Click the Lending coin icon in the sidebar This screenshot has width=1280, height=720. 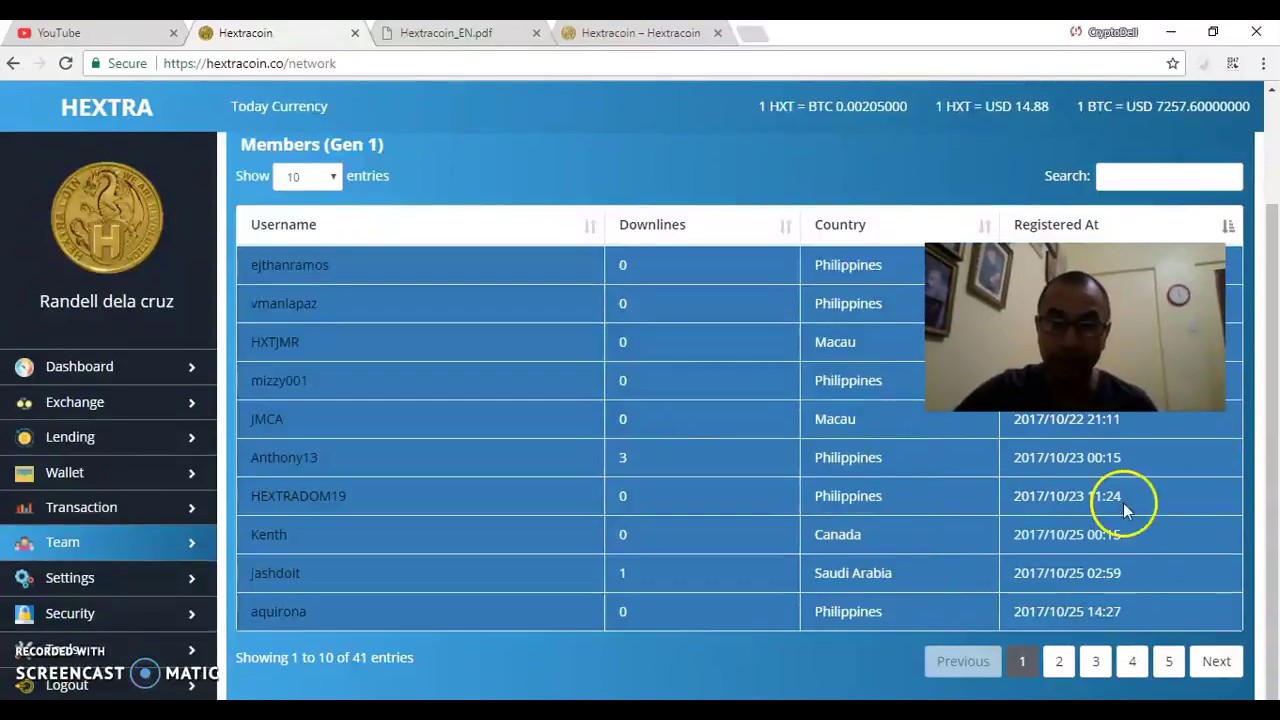tap(24, 437)
